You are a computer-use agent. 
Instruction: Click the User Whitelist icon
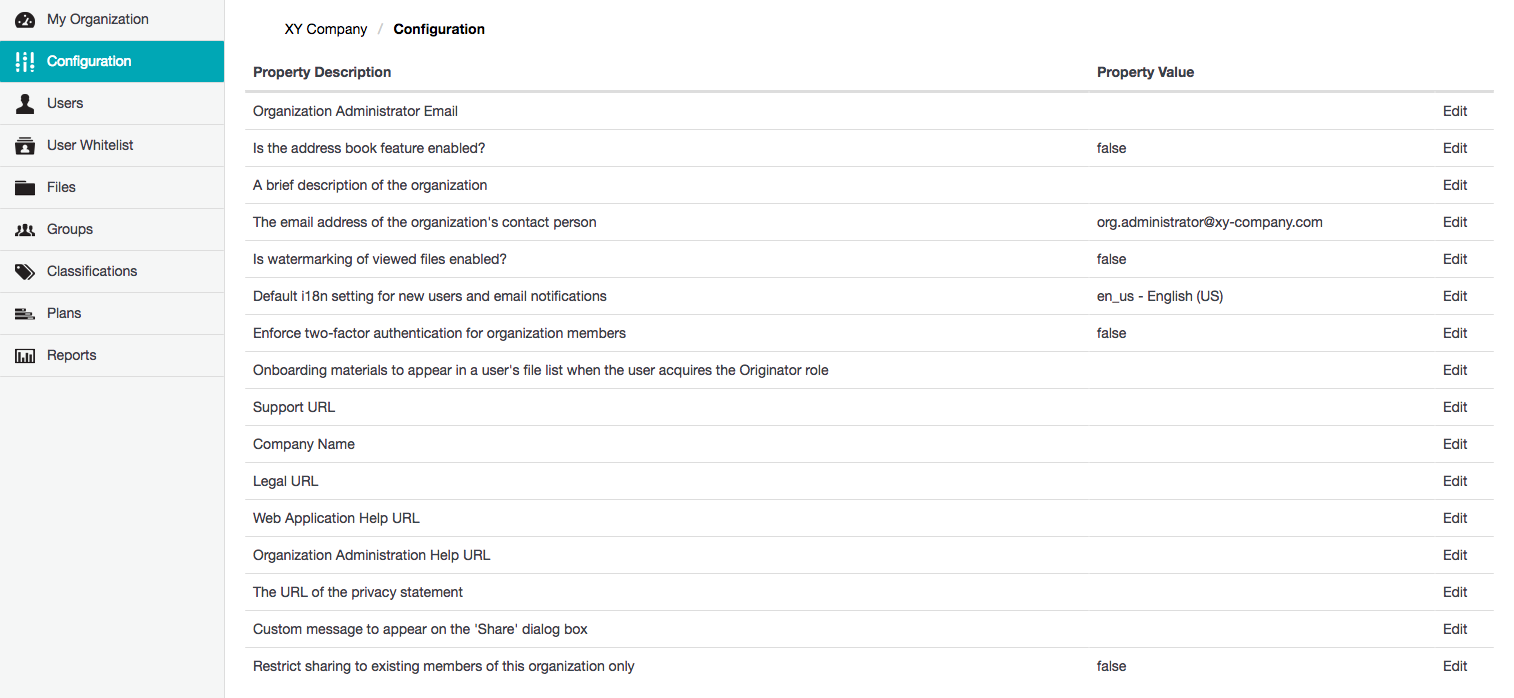tap(25, 146)
